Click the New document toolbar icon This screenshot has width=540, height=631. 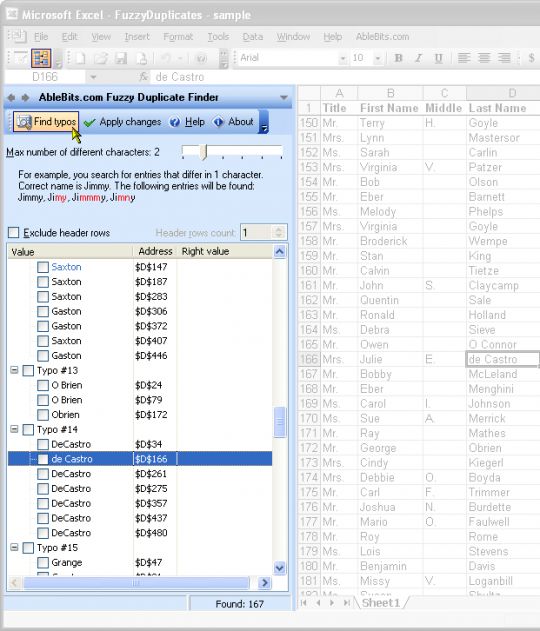(80, 58)
